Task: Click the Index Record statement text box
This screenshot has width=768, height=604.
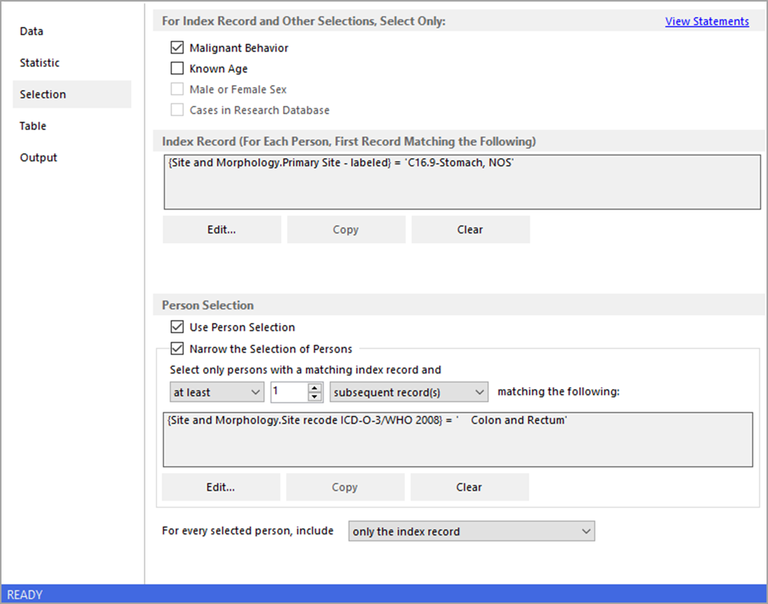Action: click(461, 181)
